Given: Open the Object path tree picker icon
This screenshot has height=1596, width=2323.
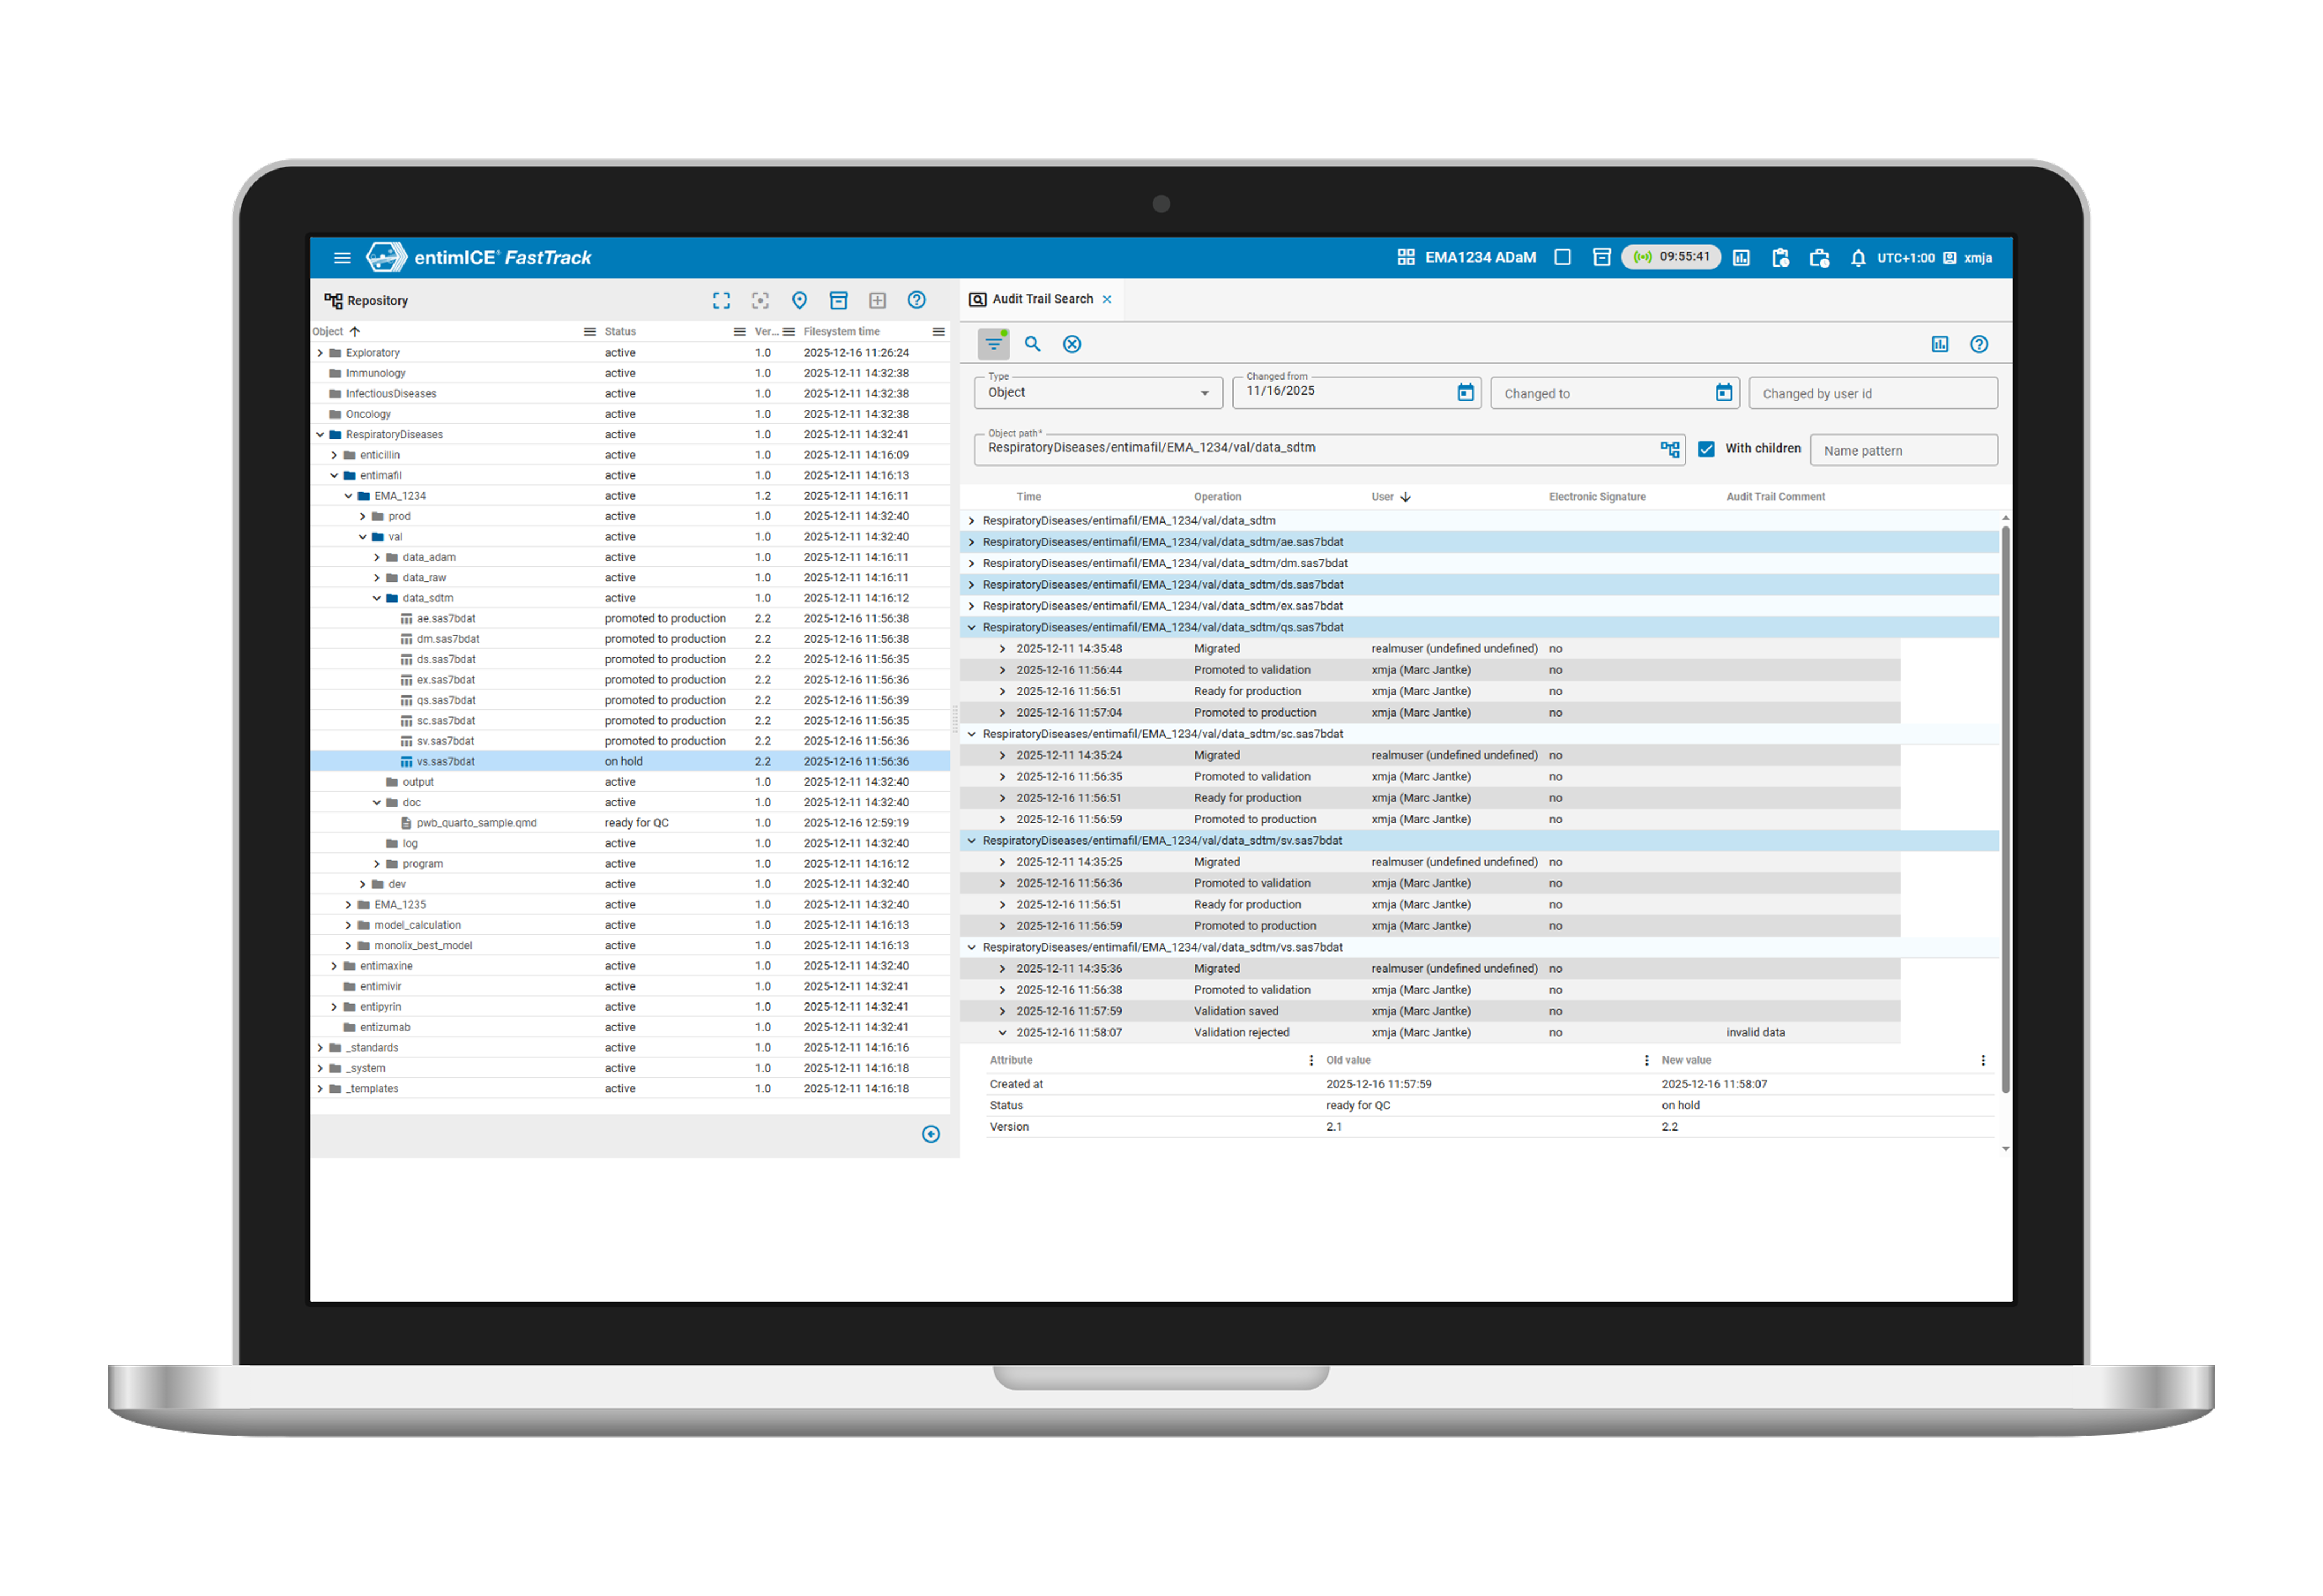Looking at the screenshot, I should [1669, 450].
